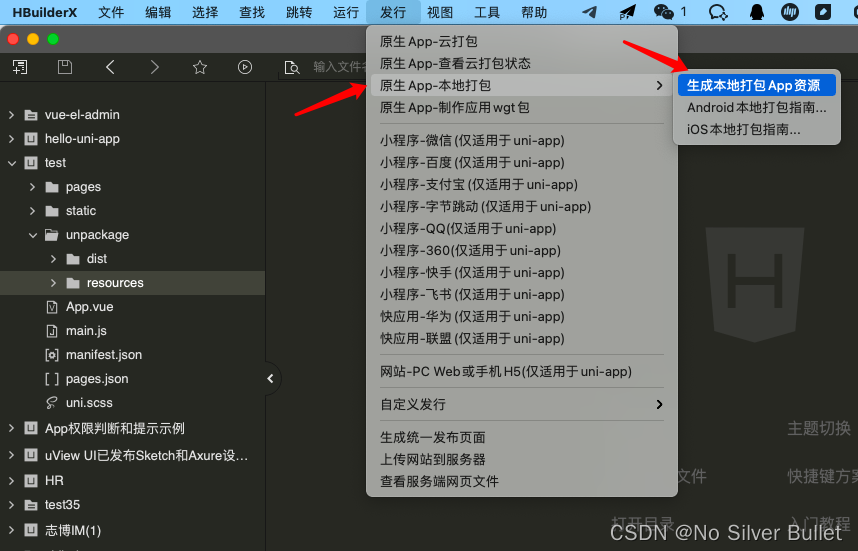Go forward with the right arrow toolbar icon
Viewport: 858px width, 551px height.
coord(155,67)
